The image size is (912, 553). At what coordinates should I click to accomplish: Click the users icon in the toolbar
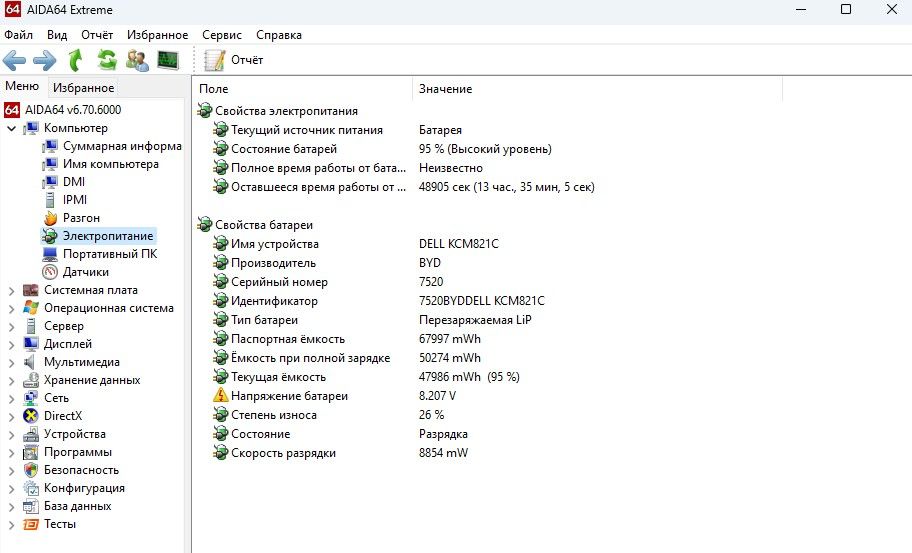(x=137, y=60)
